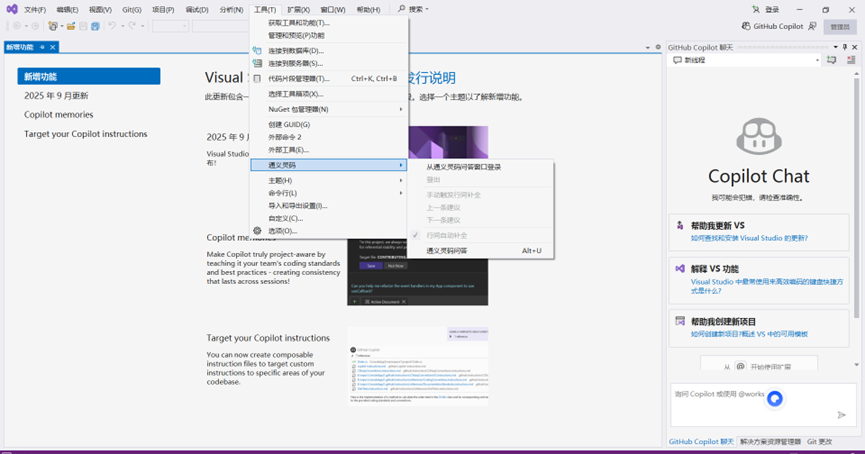This screenshot has width=865, height=454.
Task: Open the undo history dropdown arrow
Action: 122,26
